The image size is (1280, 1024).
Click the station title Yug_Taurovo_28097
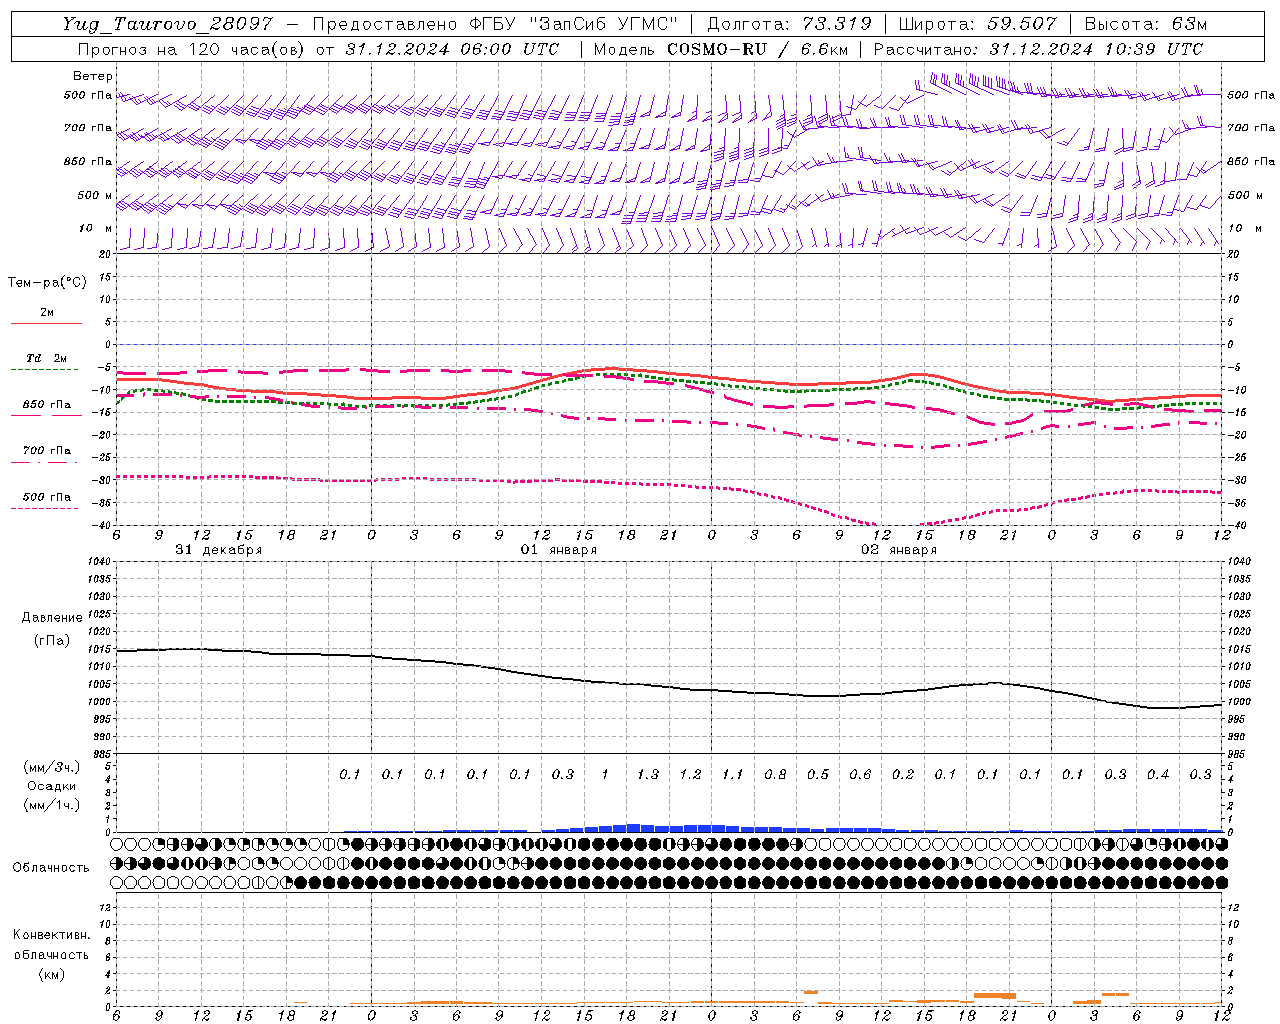click(x=167, y=24)
